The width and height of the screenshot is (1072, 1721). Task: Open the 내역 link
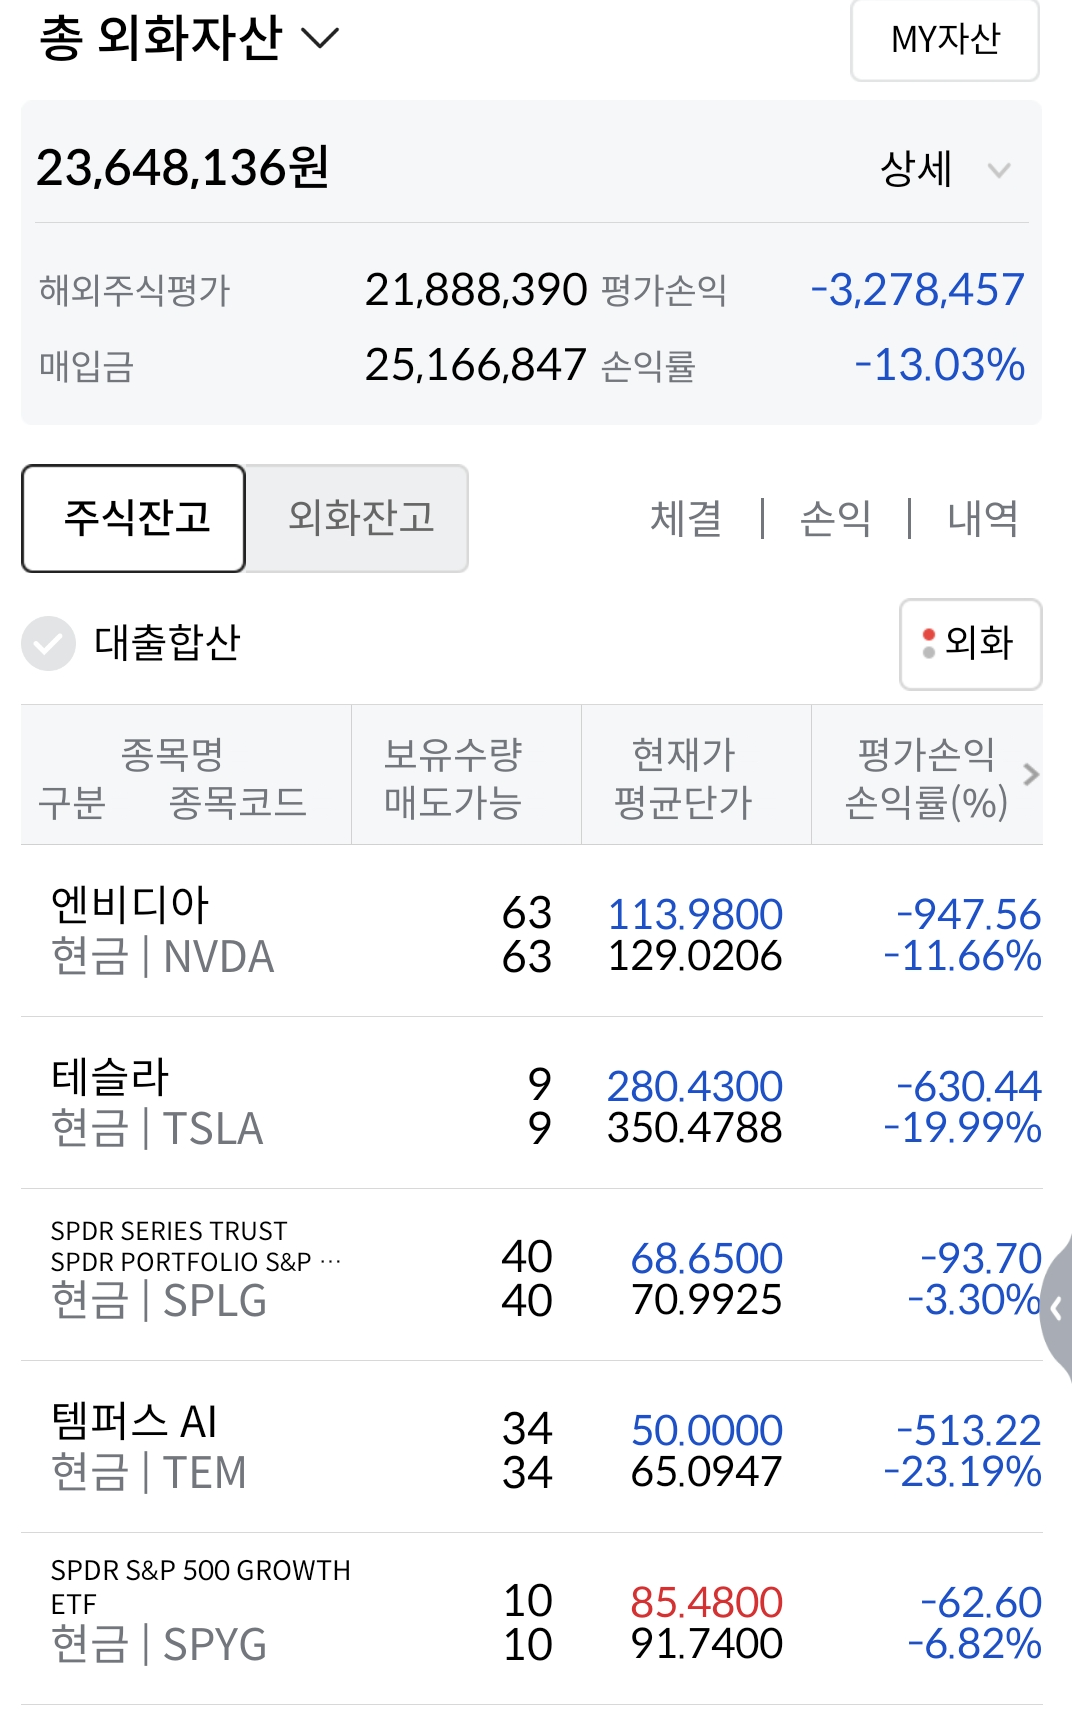(983, 518)
